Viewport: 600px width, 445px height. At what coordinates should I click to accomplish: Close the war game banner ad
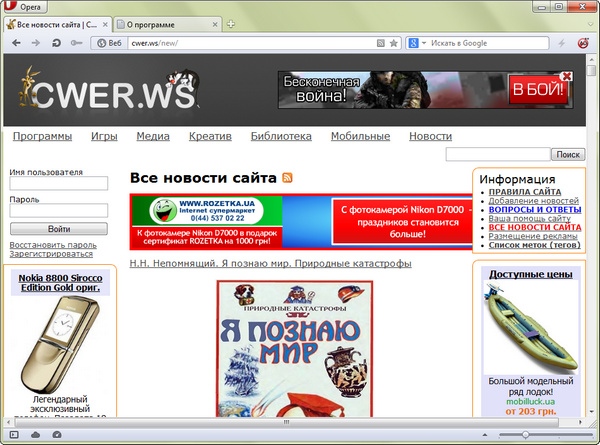click(x=566, y=75)
